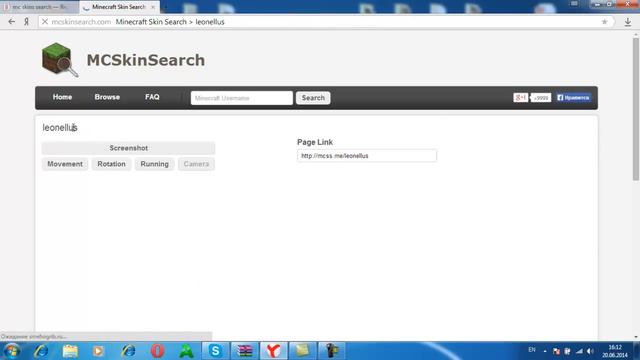The width and height of the screenshot is (640, 360).
Task: Click the browser back arrow
Action: click(x=11, y=22)
